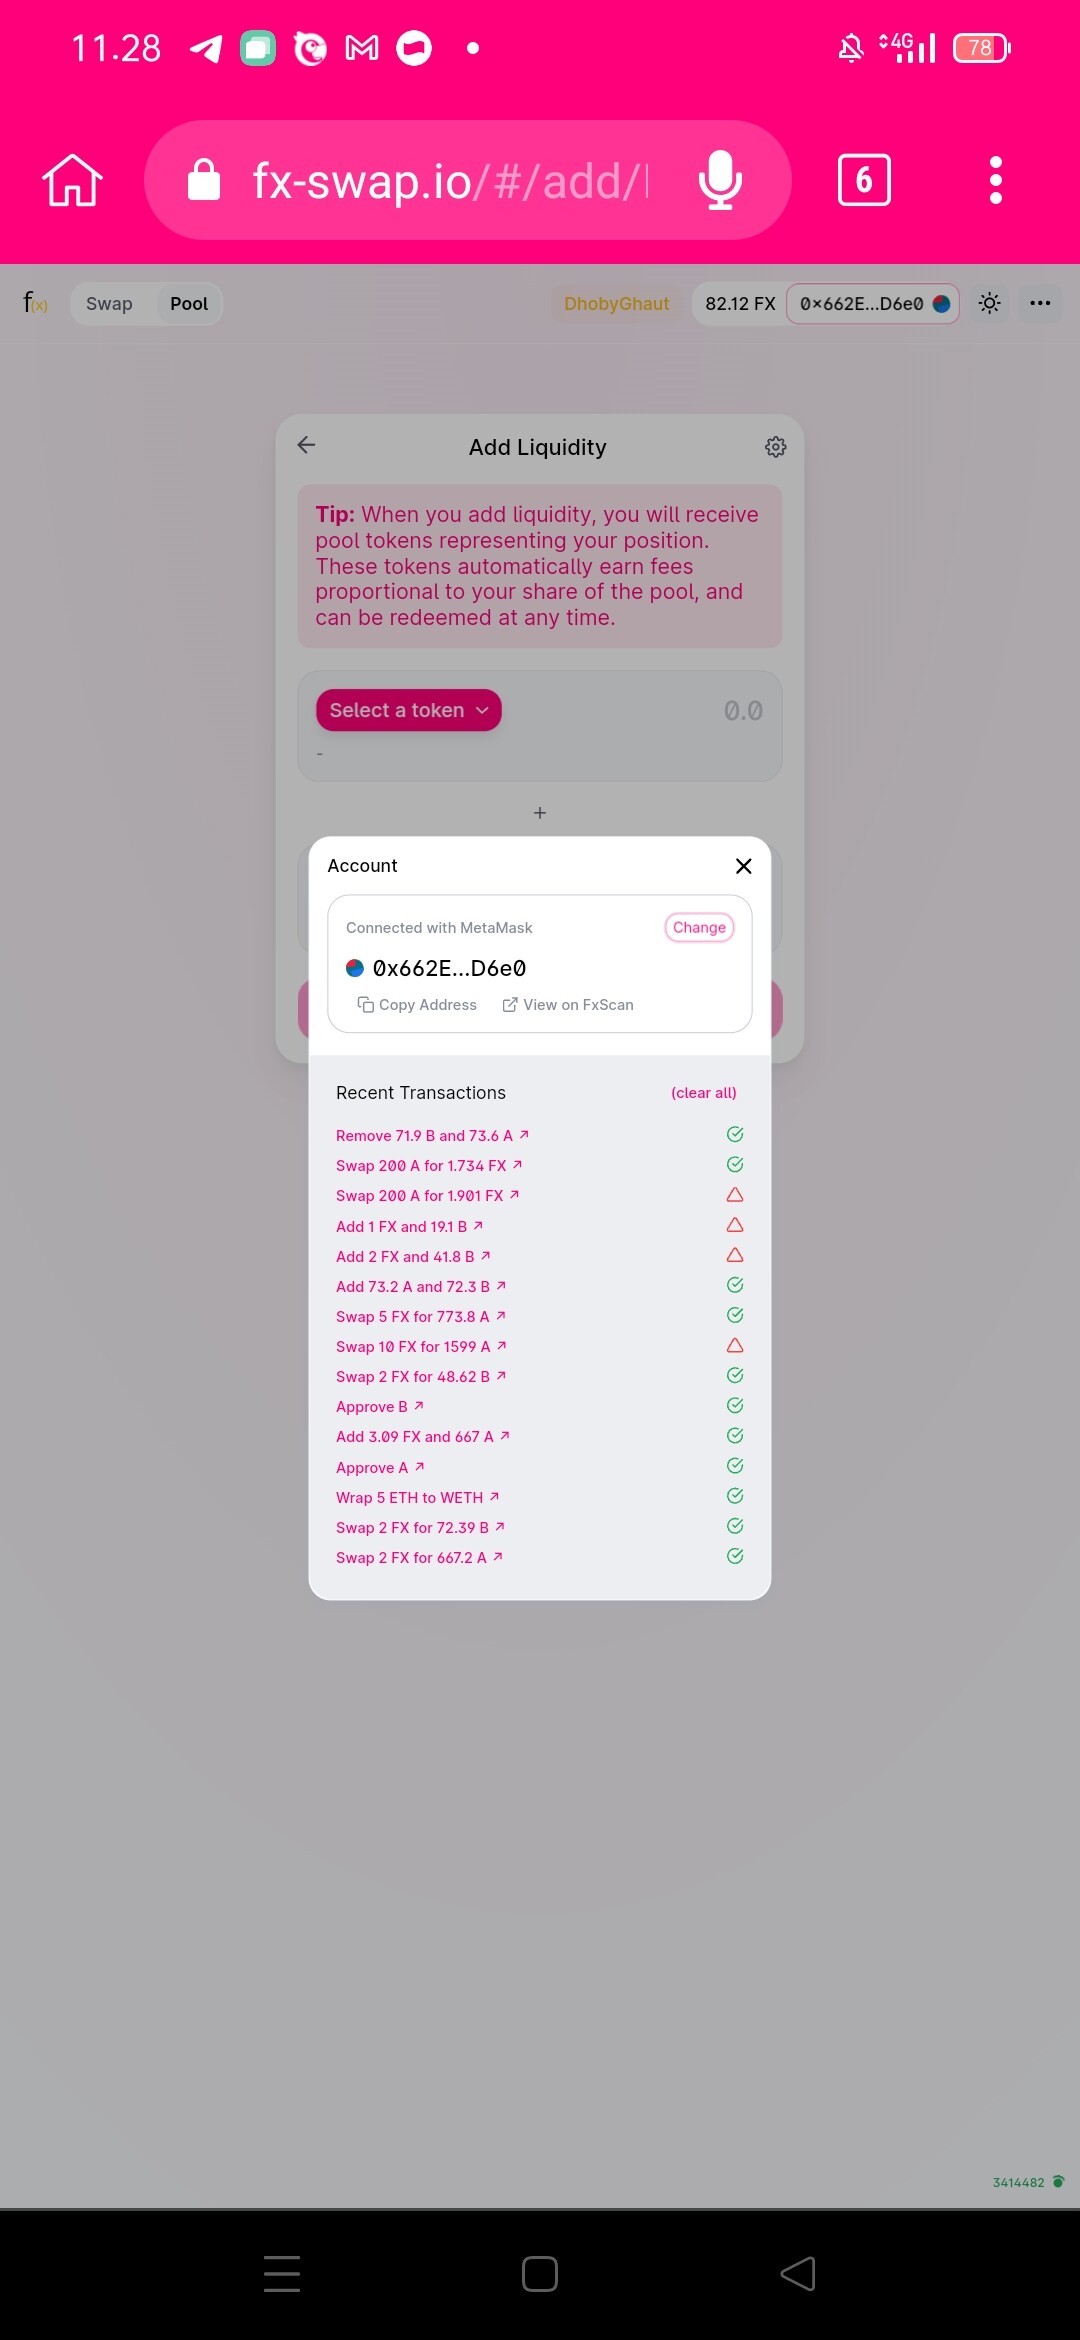Tap the browser home icon
Viewport: 1080px width, 2340px height.
[x=72, y=180]
